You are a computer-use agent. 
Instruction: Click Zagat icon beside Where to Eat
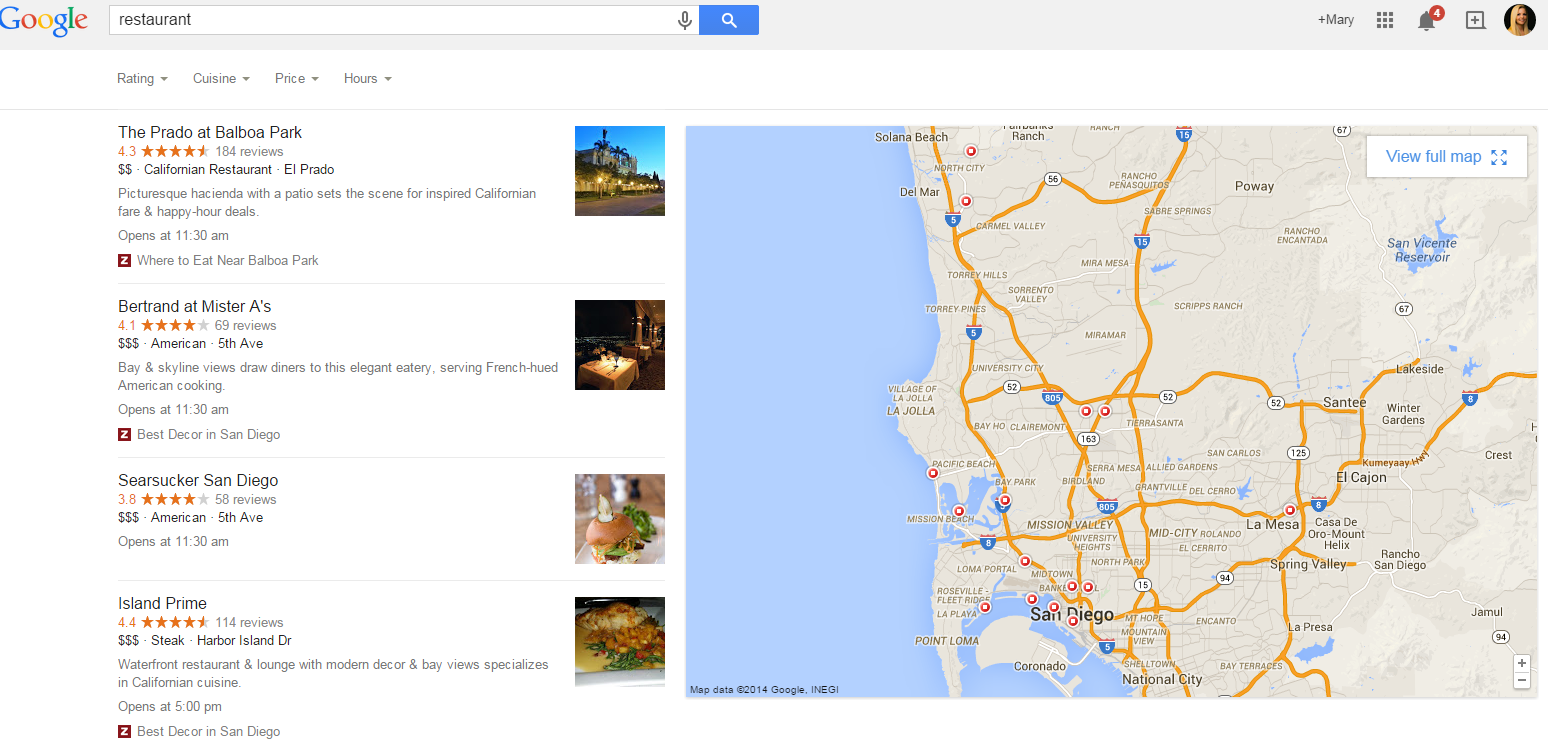click(x=124, y=260)
